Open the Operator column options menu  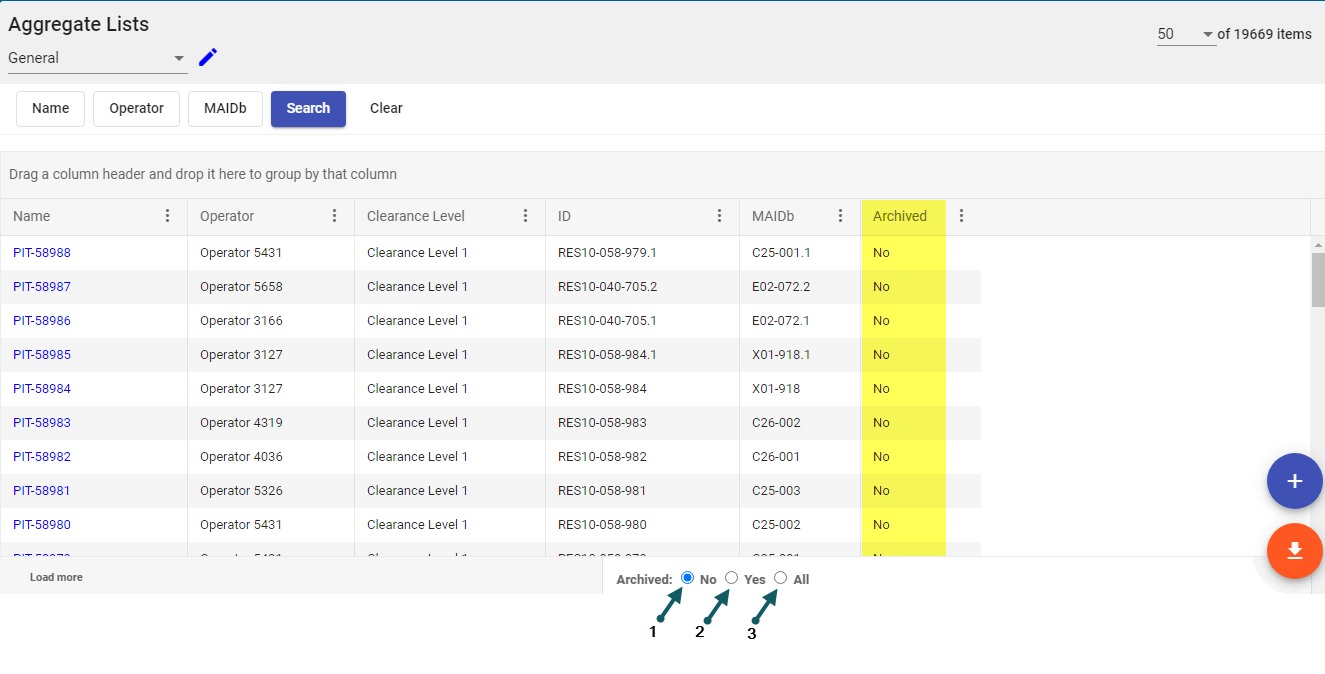click(335, 216)
